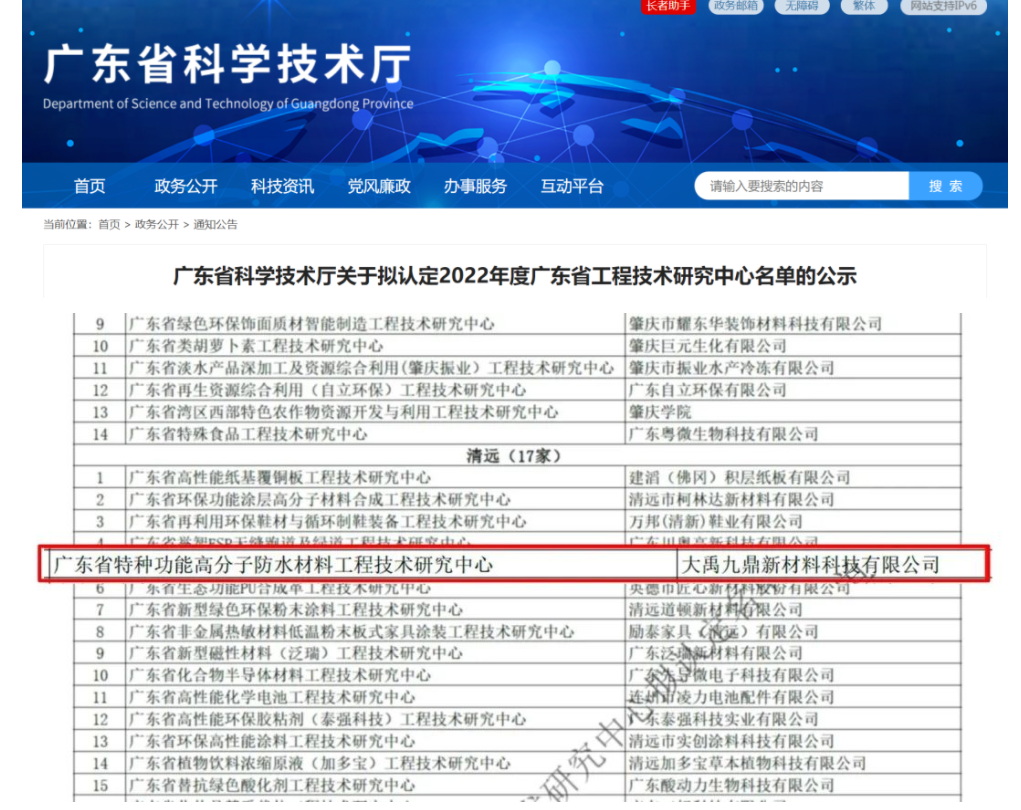Select 广东省高性能纸基覆铜板工程技术研究中心 cell

375,478
